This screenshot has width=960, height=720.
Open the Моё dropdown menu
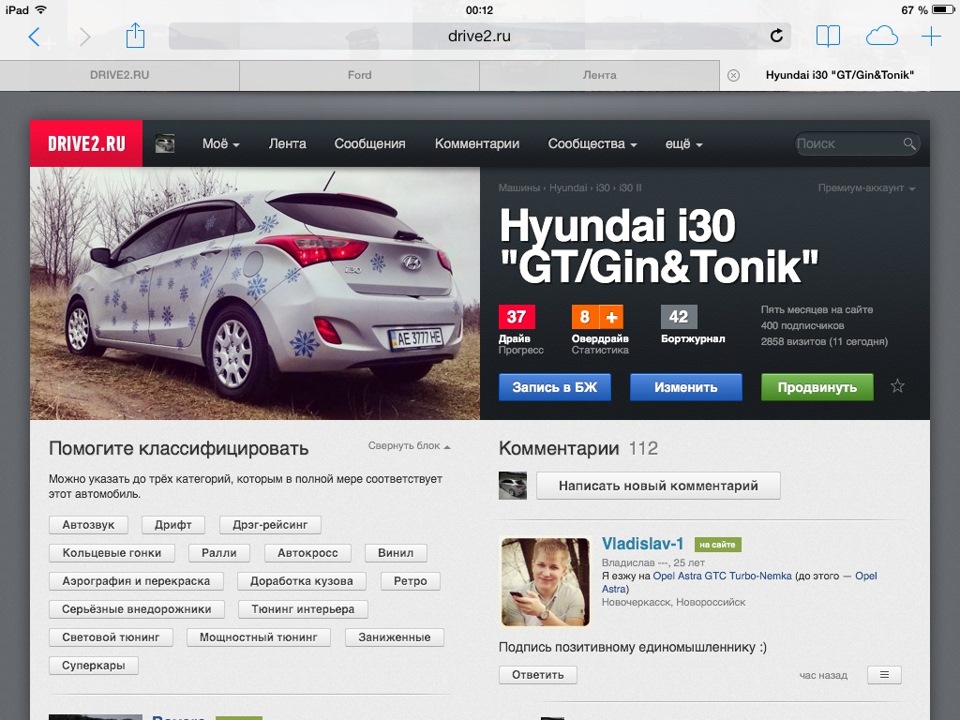[x=220, y=144]
